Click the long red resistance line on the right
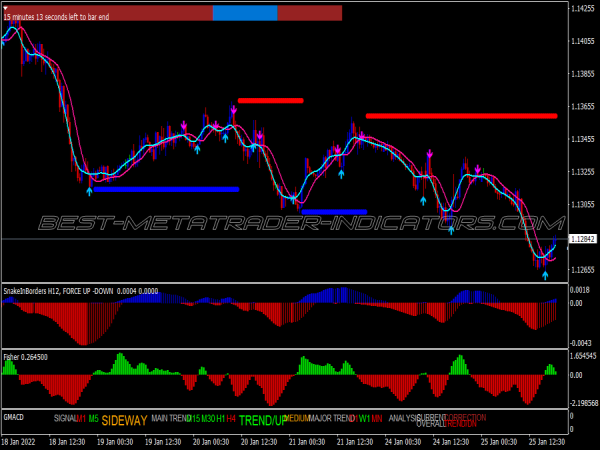The image size is (600, 450). pyautogui.click(x=461, y=116)
